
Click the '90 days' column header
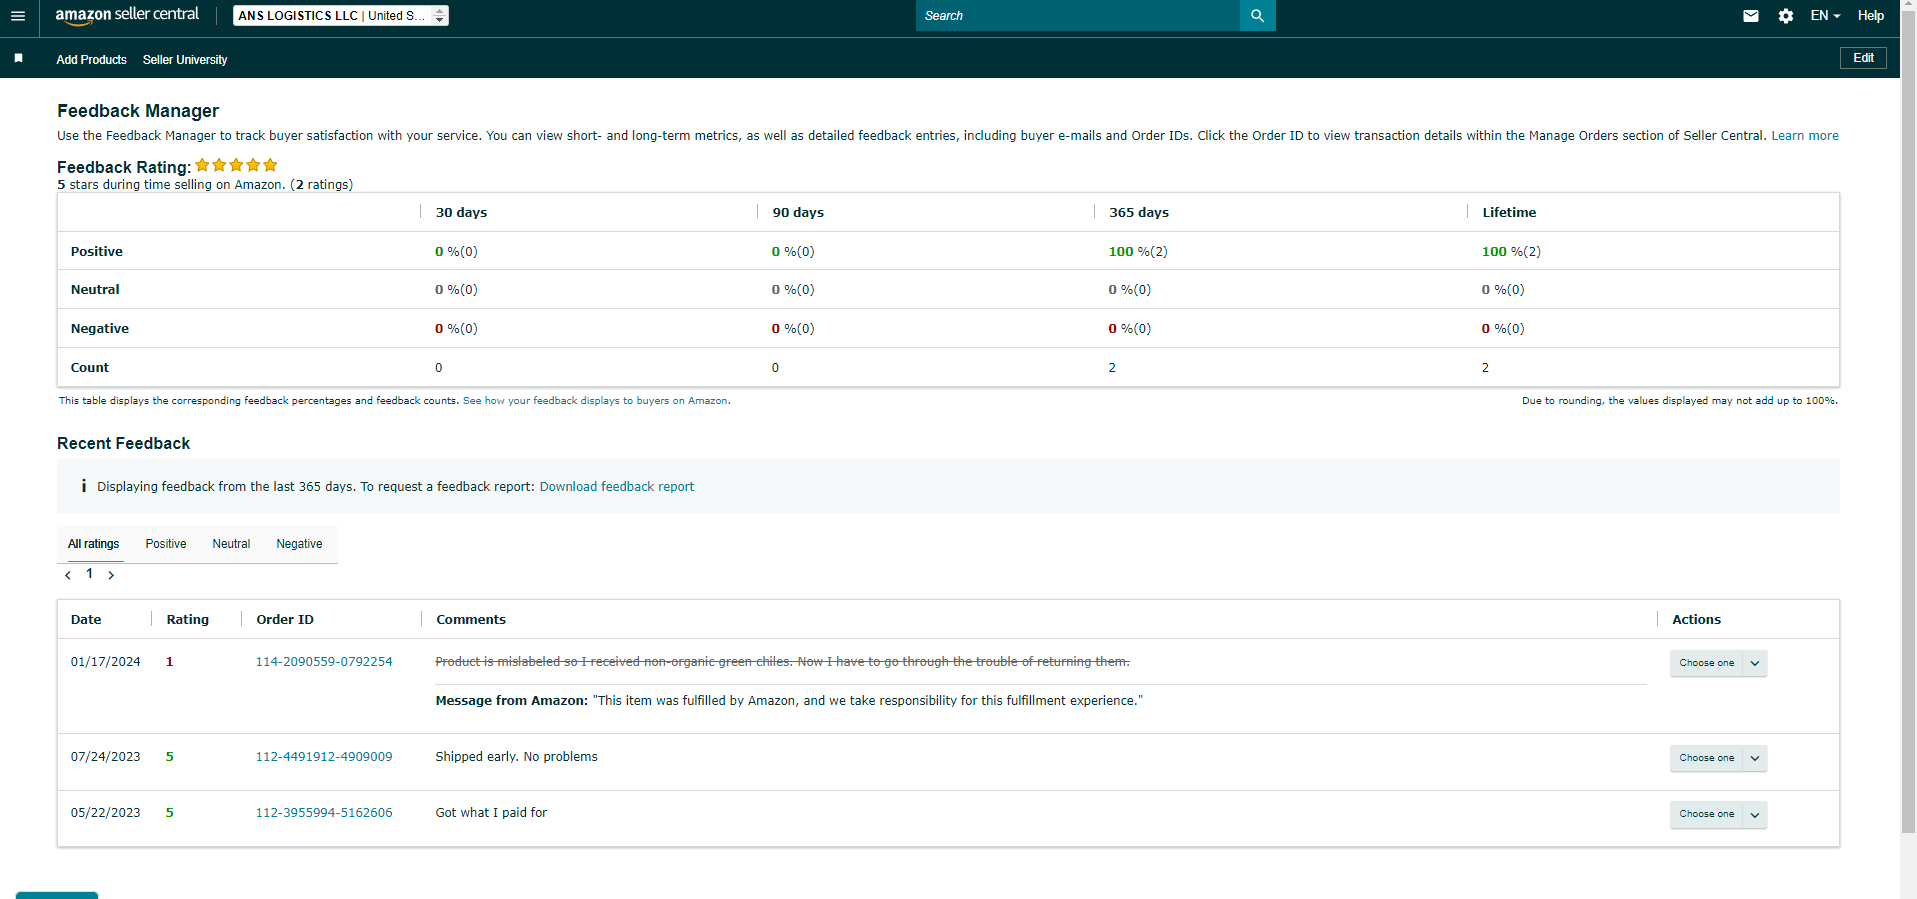click(x=798, y=213)
